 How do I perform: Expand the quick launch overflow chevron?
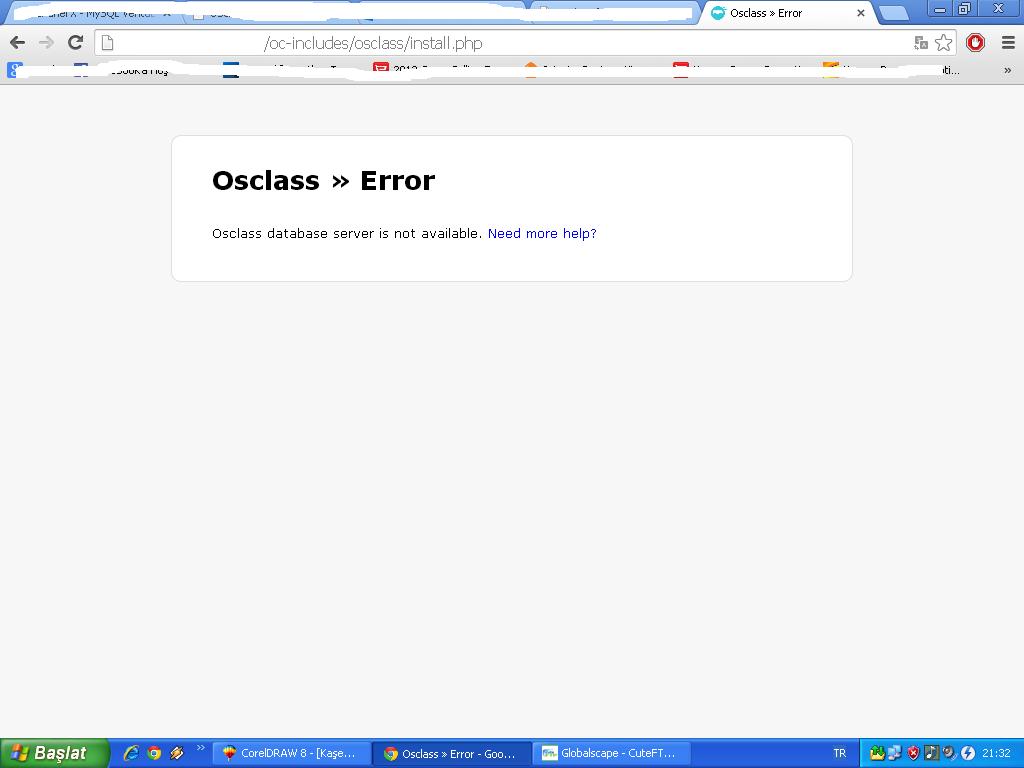point(200,748)
